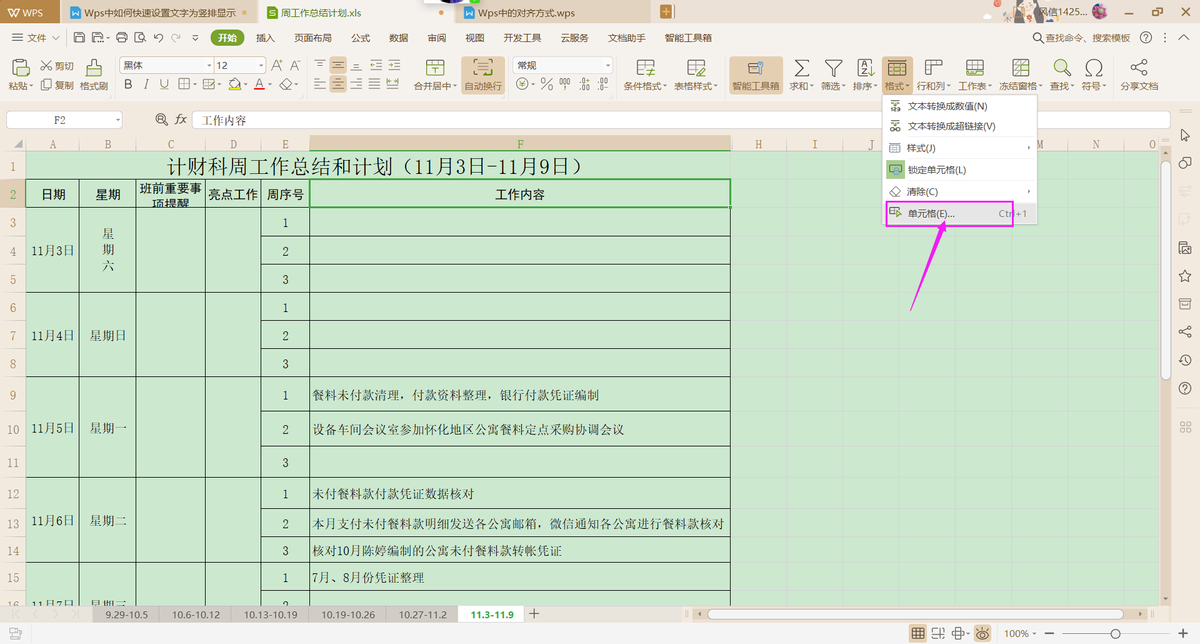Toggle normal grid view in status bar
The image size is (1200, 644).
918,633
